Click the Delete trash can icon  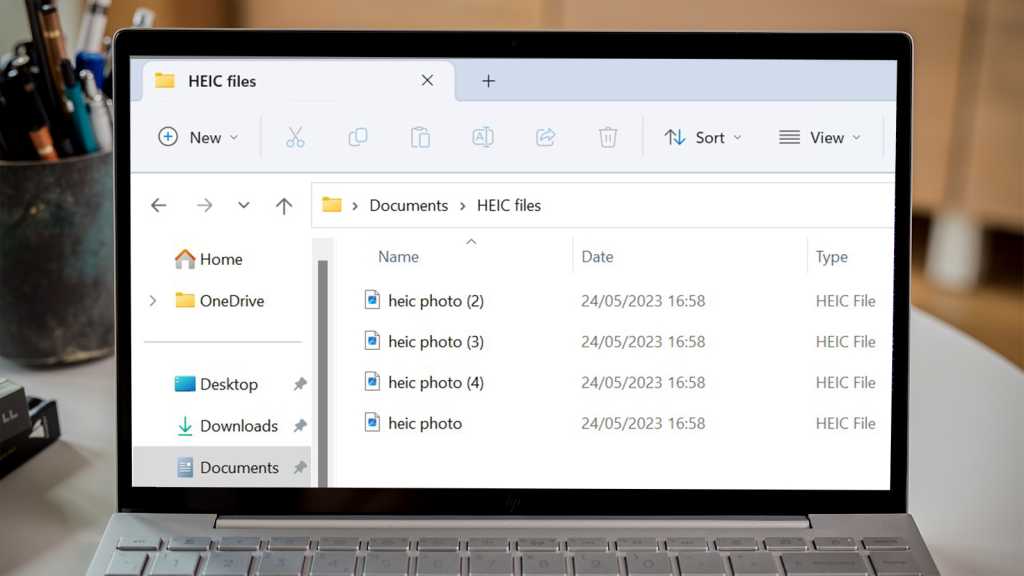[607, 137]
